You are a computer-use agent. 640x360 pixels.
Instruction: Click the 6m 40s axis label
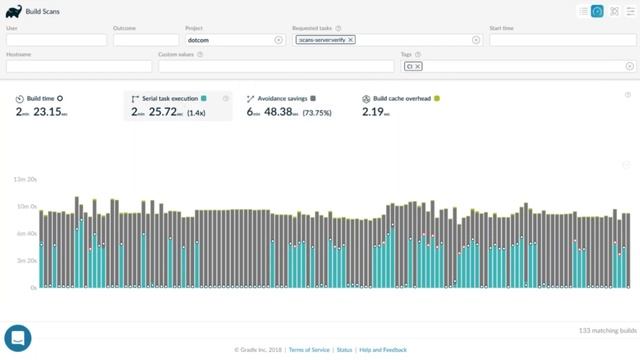(x=27, y=233)
